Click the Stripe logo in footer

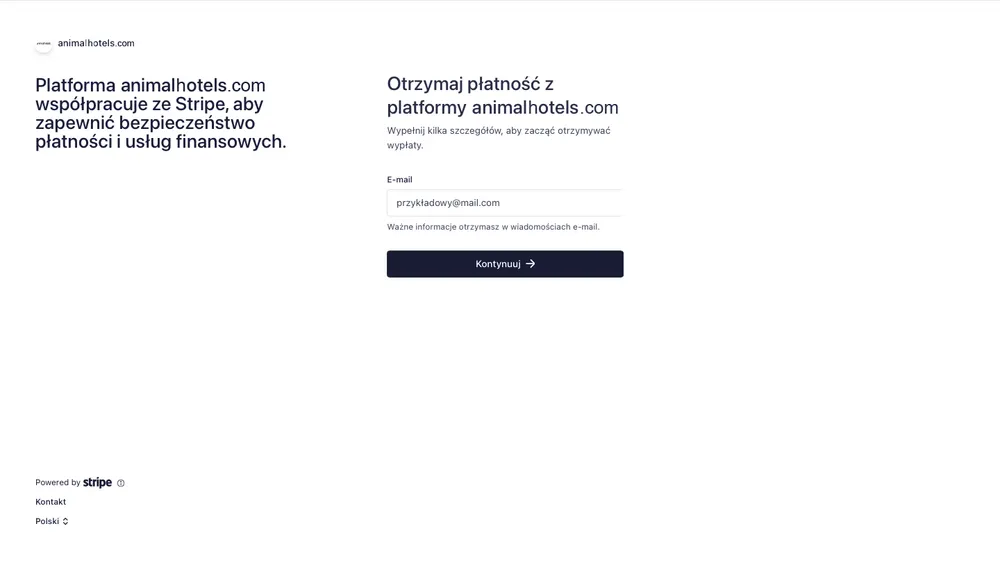98,482
